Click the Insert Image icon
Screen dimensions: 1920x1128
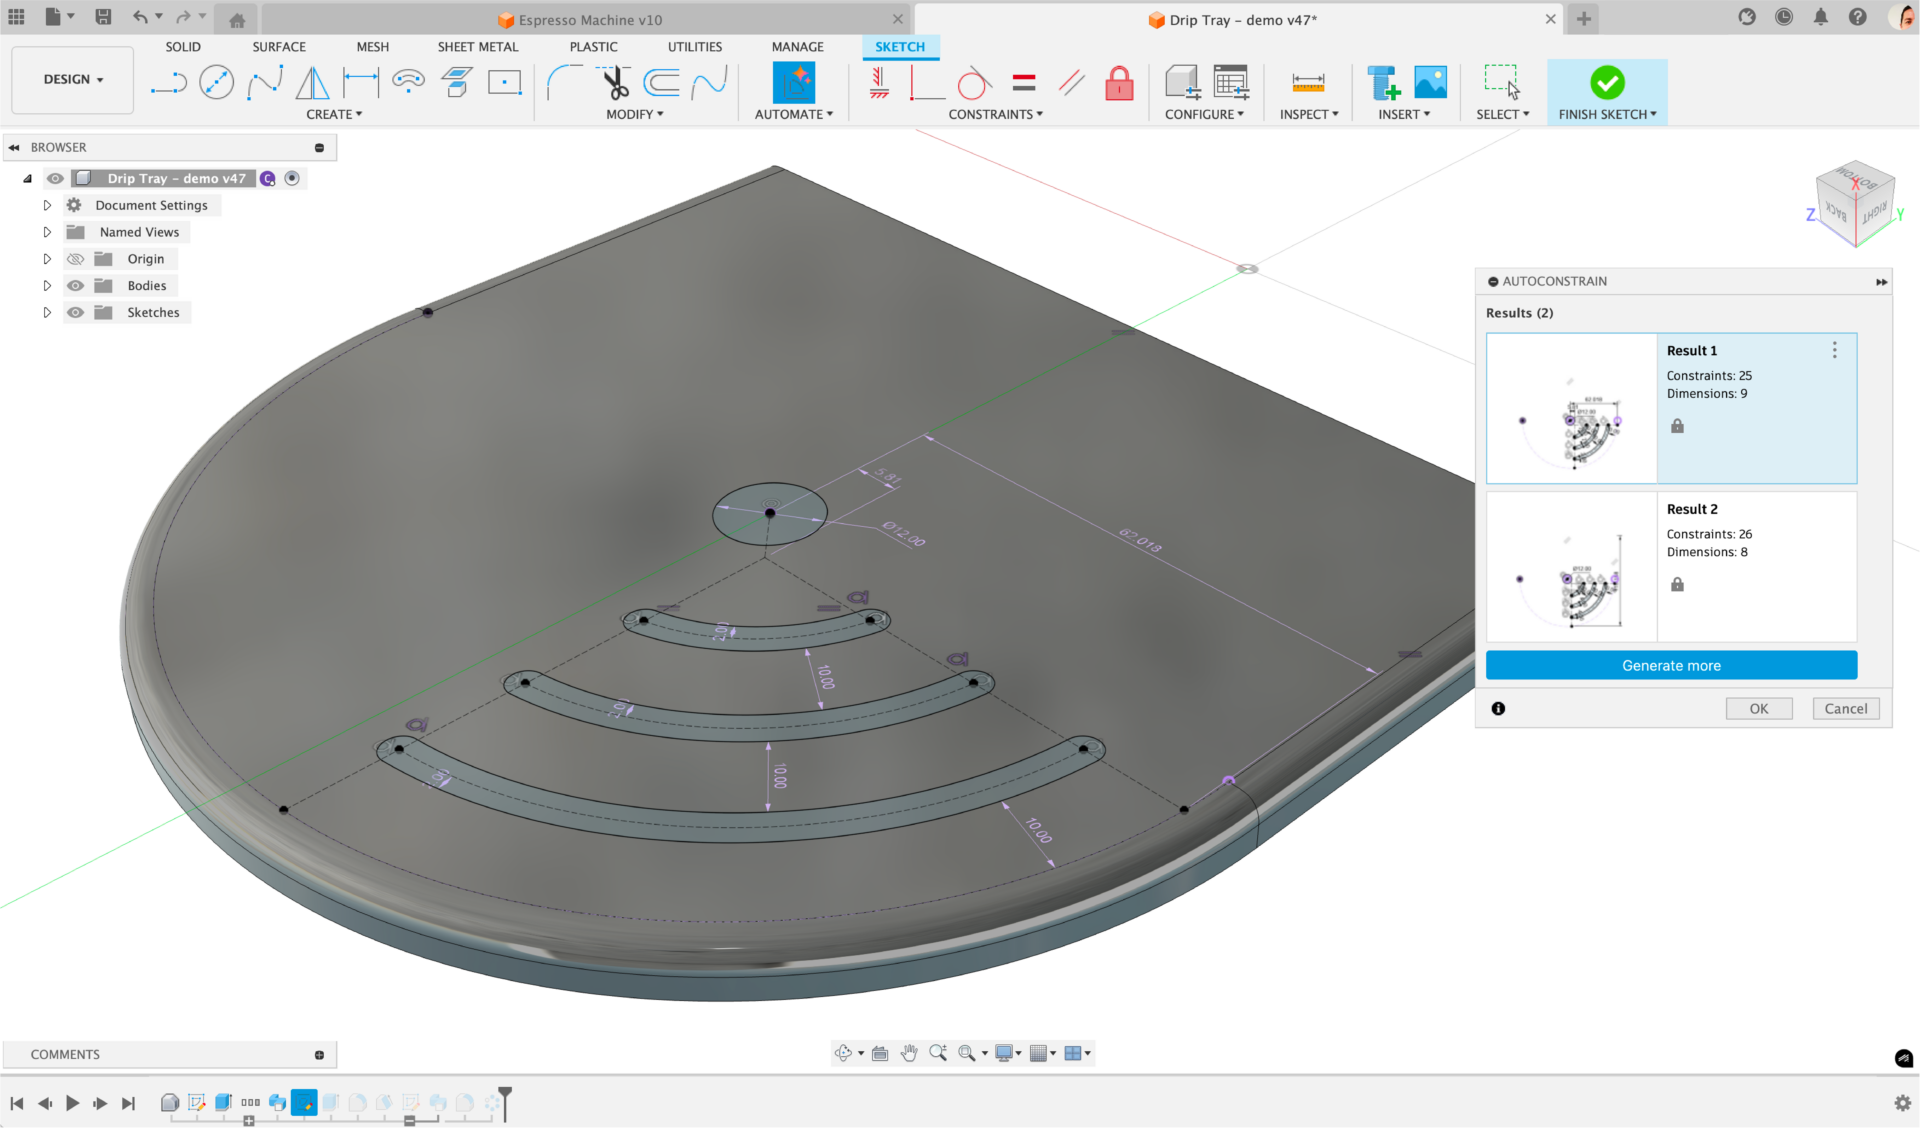point(1430,83)
